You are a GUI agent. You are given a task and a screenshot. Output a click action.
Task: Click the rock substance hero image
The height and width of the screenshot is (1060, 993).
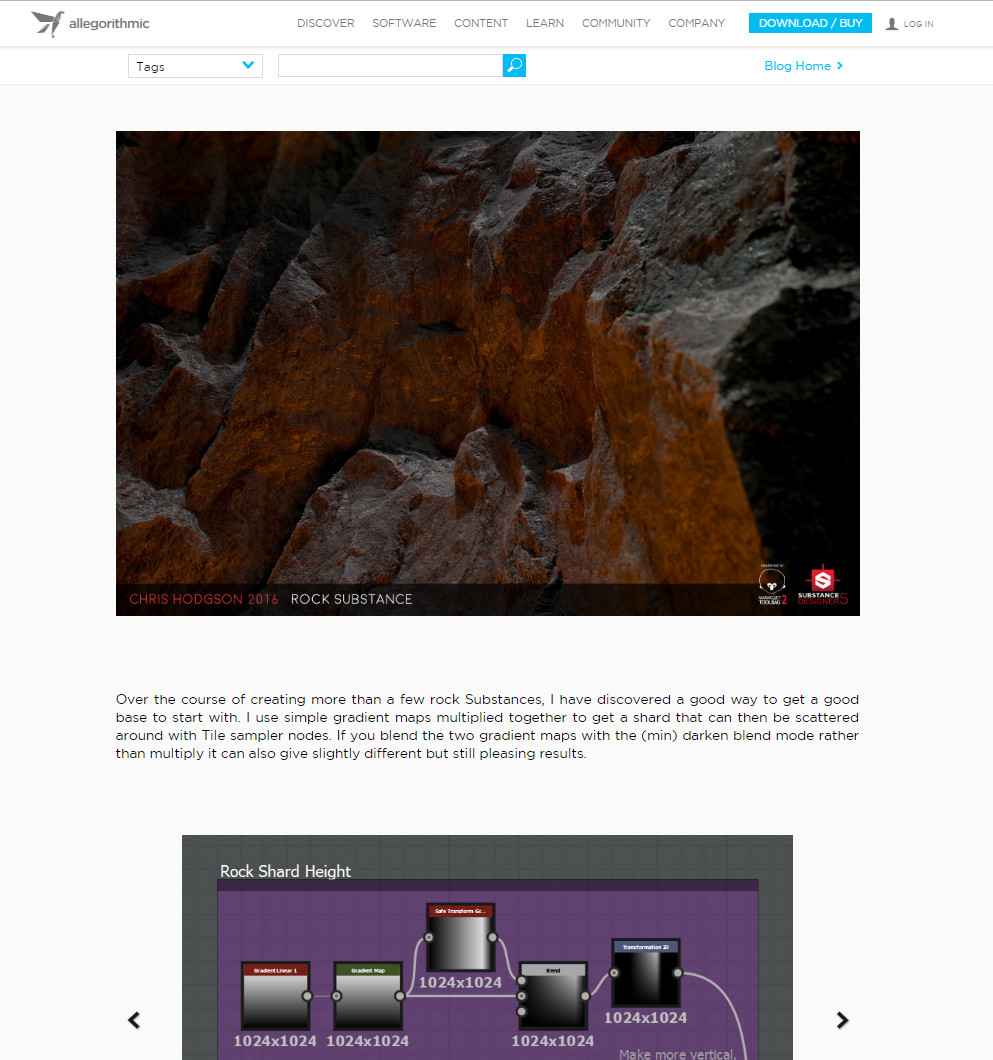(x=488, y=373)
